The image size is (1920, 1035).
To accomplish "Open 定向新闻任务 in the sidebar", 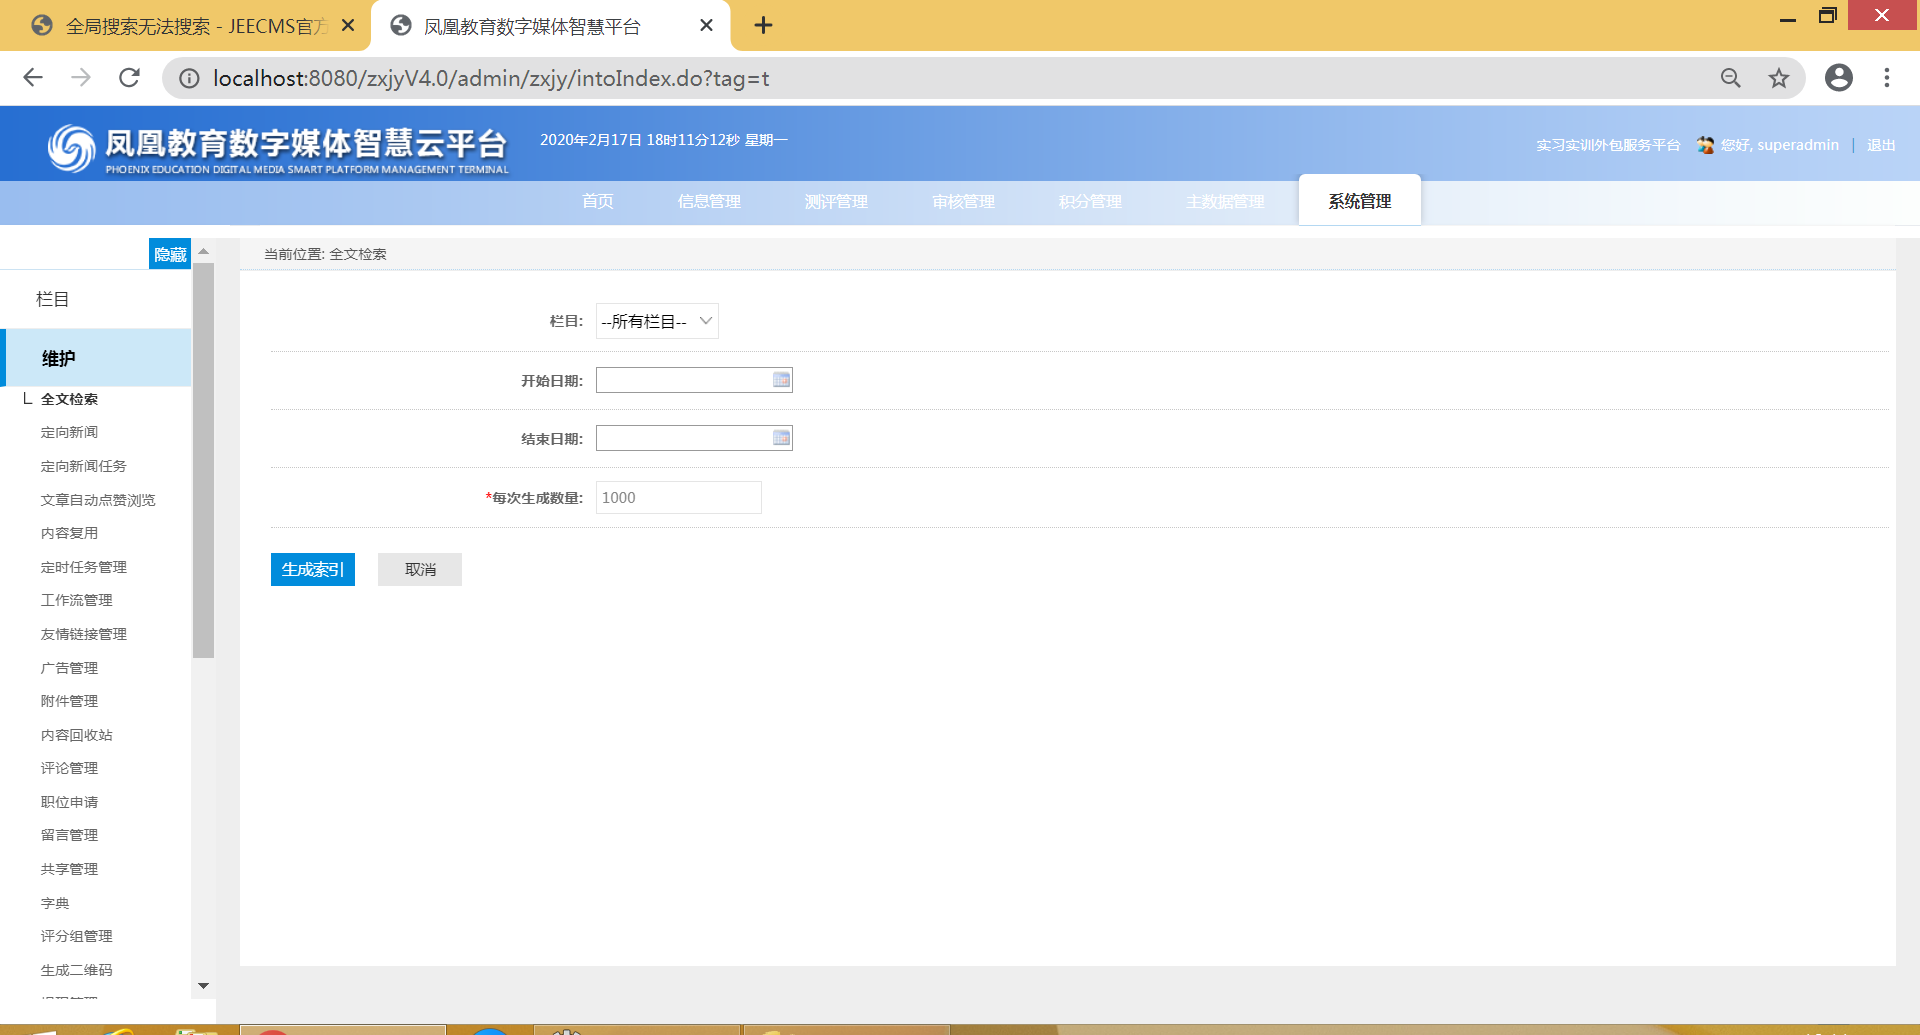I will (x=83, y=466).
